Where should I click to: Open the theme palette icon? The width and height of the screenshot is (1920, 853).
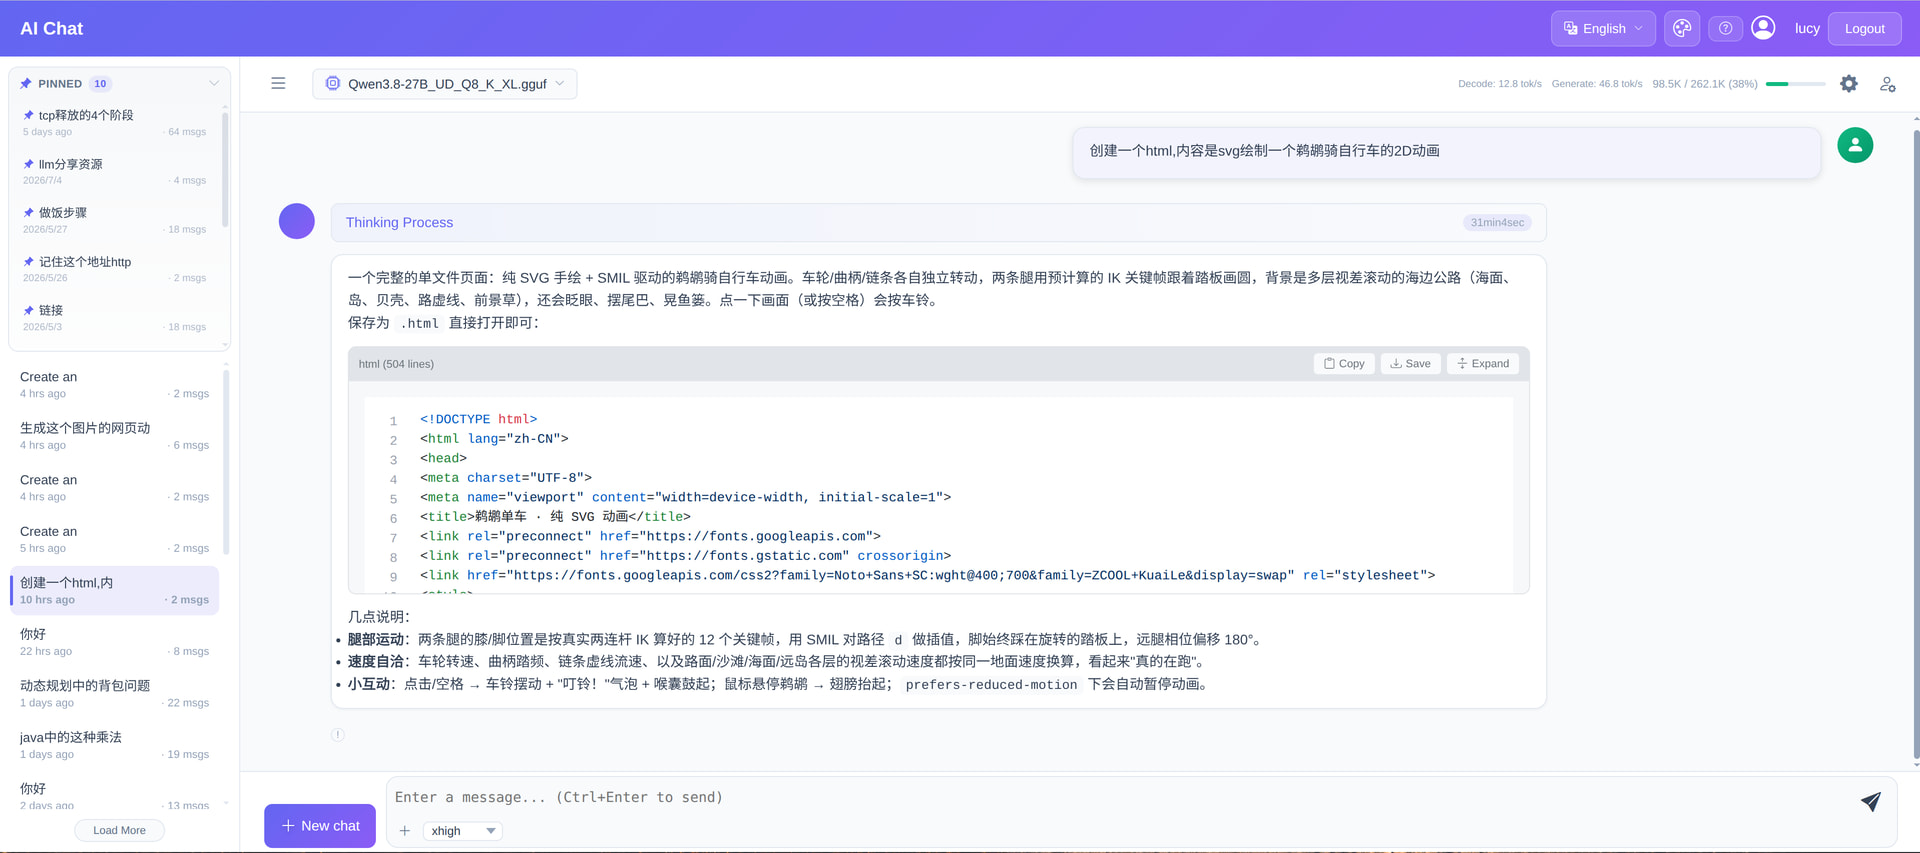pyautogui.click(x=1682, y=28)
